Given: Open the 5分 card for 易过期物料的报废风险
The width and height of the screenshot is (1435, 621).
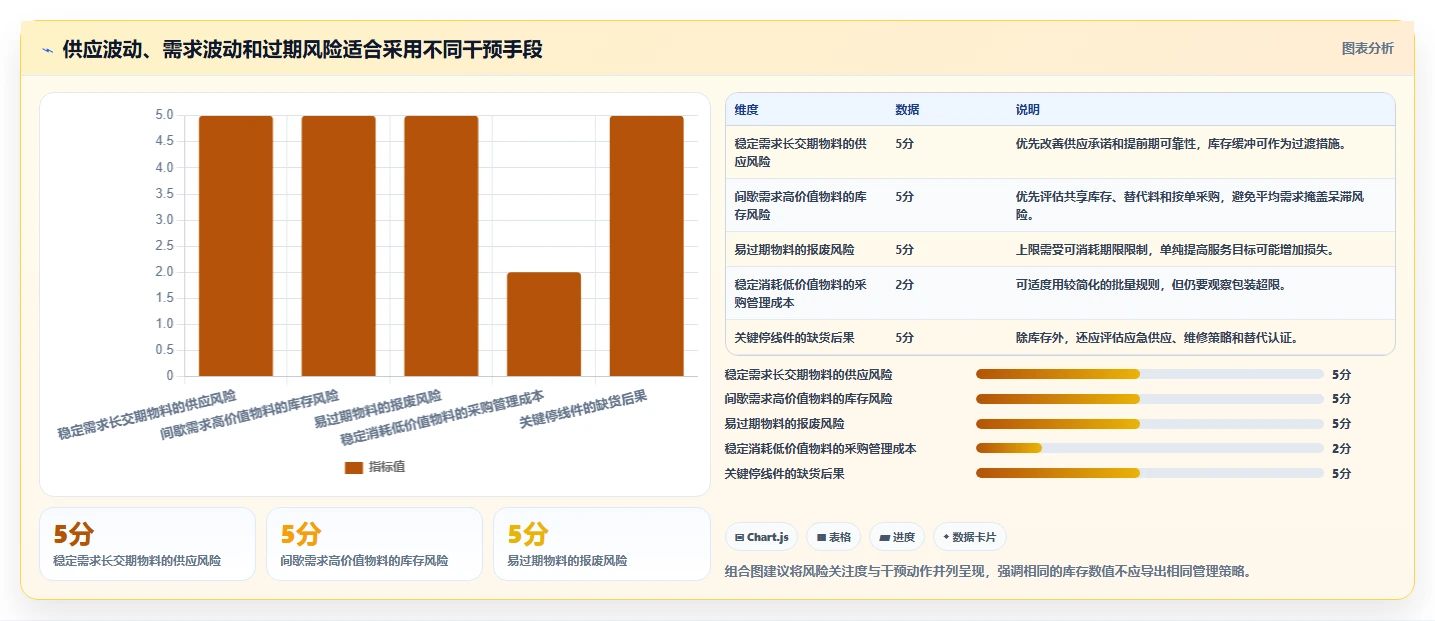Looking at the screenshot, I should pos(601,544).
